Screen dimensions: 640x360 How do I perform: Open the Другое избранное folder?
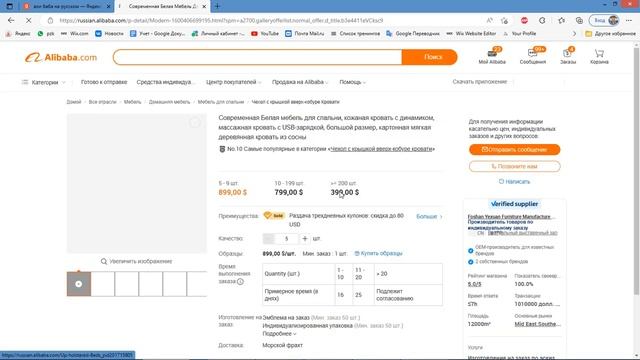coord(610,33)
